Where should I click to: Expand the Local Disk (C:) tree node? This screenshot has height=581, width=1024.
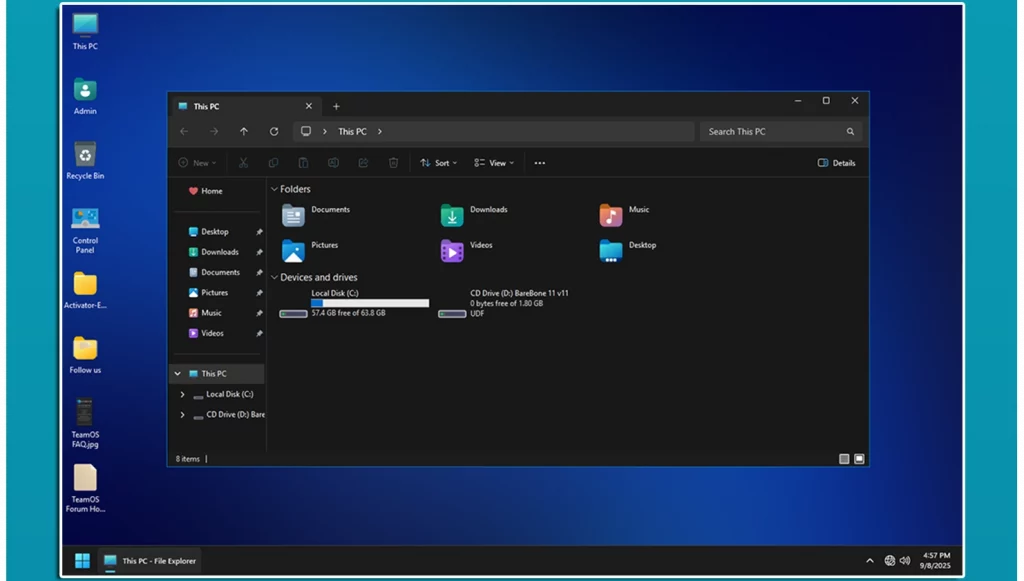182,394
